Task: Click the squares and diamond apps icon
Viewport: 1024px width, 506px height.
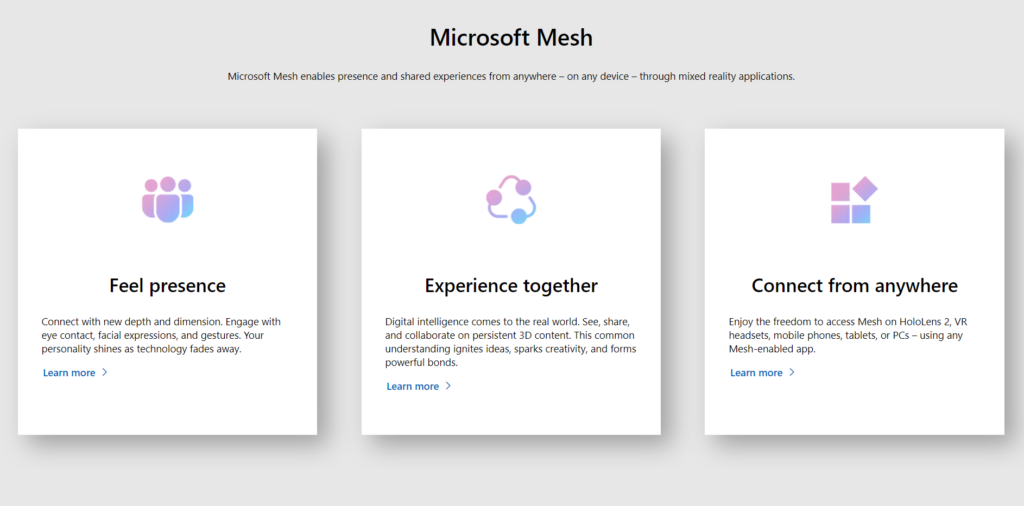Action: click(854, 200)
